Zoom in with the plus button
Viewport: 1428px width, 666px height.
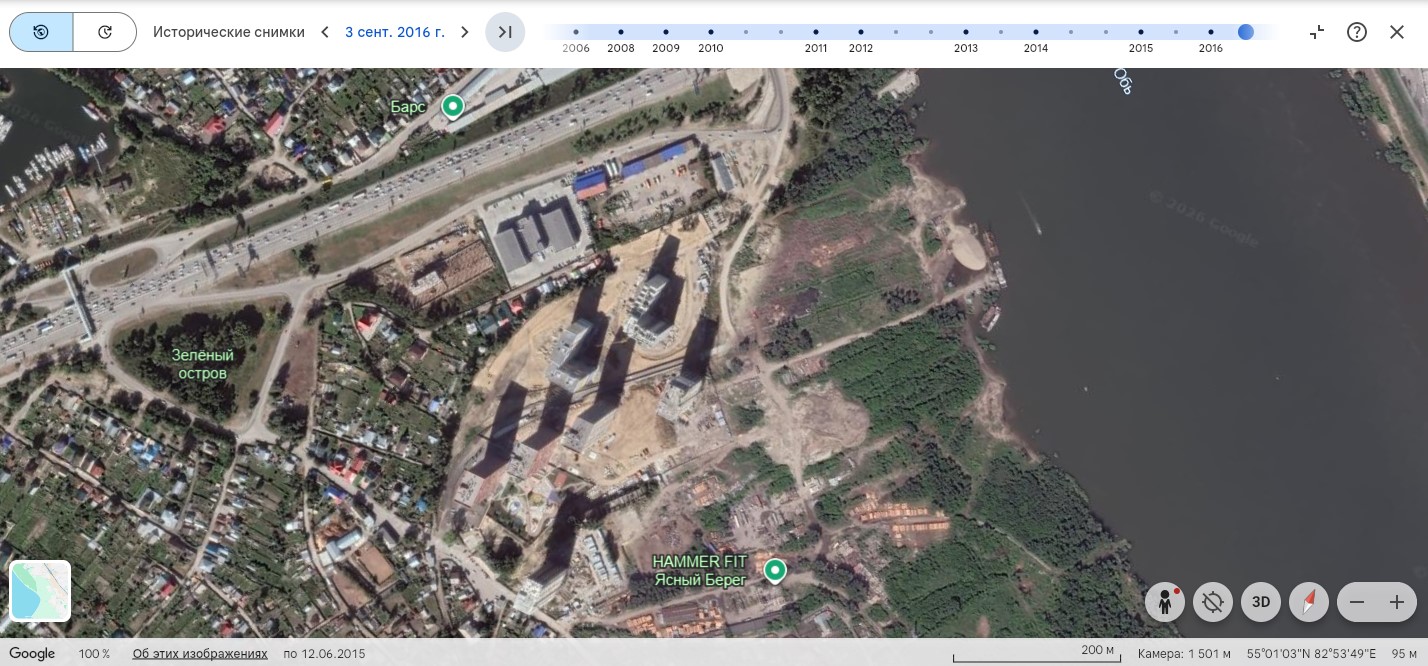tap(1397, 602)
